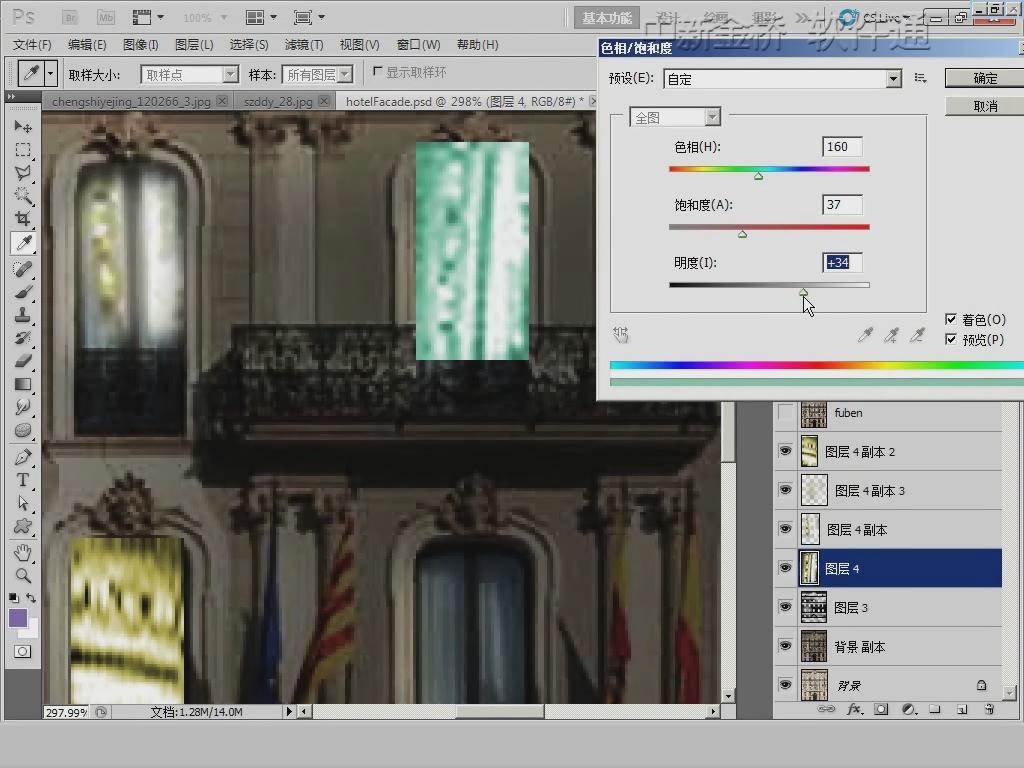This screenshot has height=768, width=1024.
Task: Select the Pen tool
Action: (x=23, y=456)
